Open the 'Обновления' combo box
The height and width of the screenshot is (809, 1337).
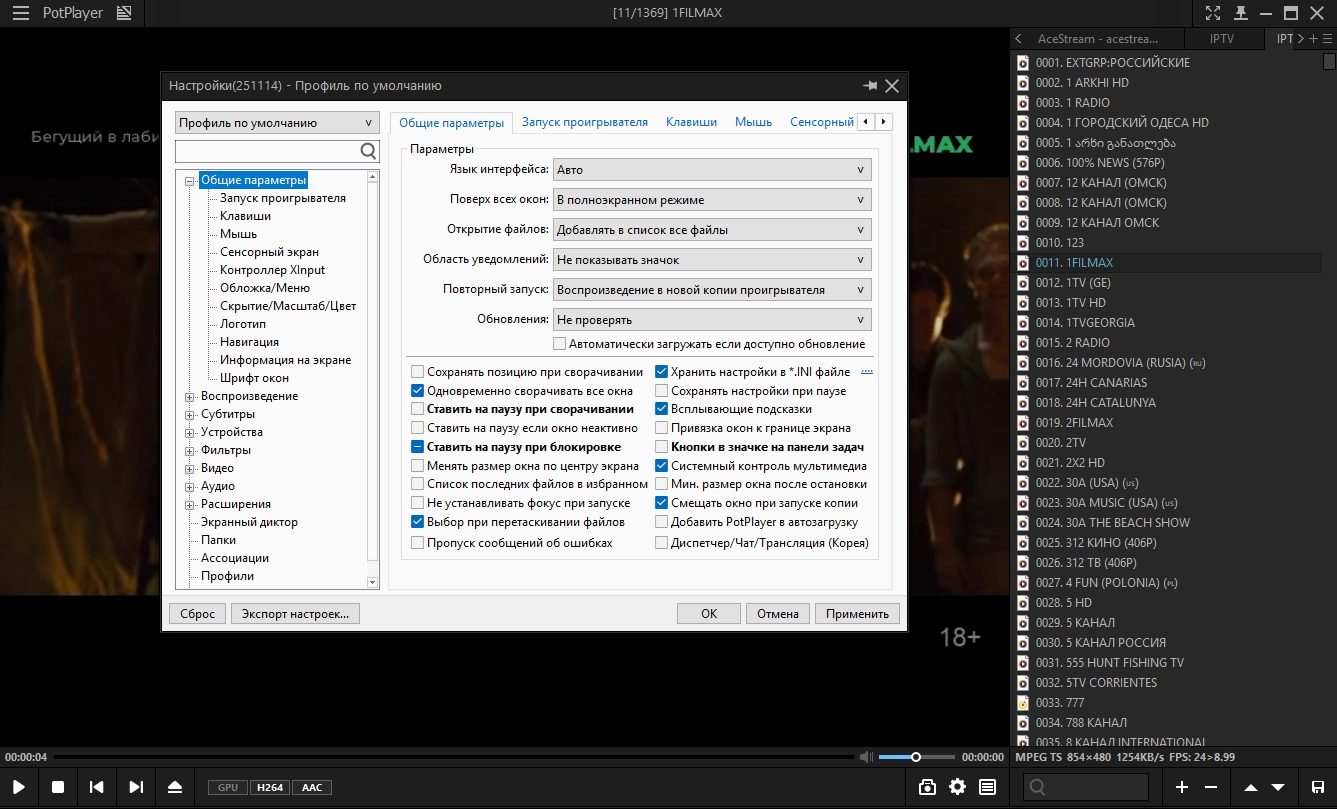coord(712,320)
